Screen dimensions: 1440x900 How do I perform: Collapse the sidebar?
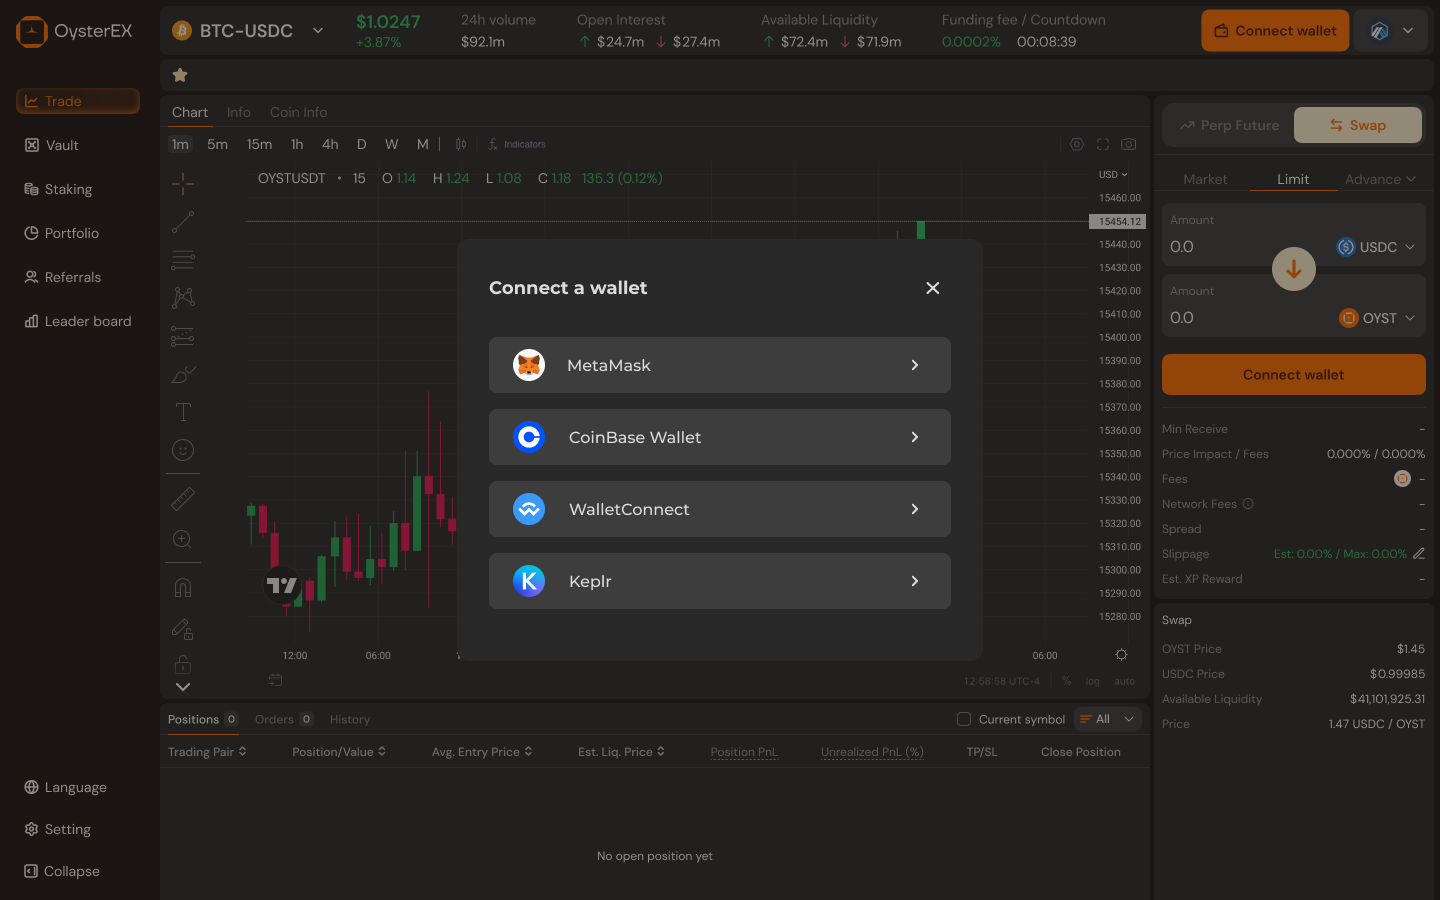(62, 871)
